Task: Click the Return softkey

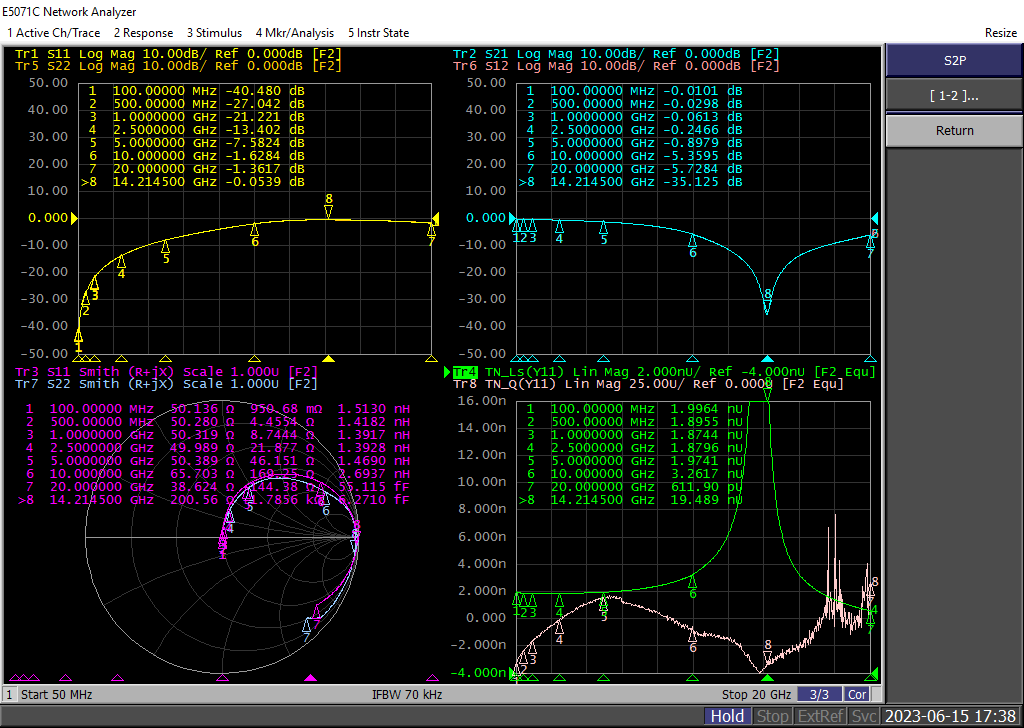Action: point(954,131)
